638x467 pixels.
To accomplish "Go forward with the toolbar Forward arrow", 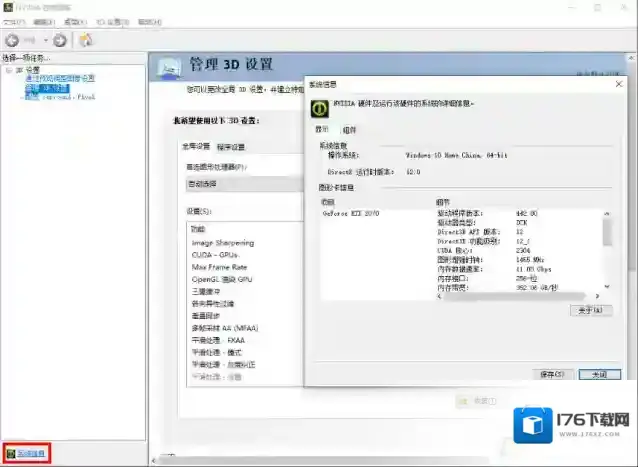I will point(60,40).
